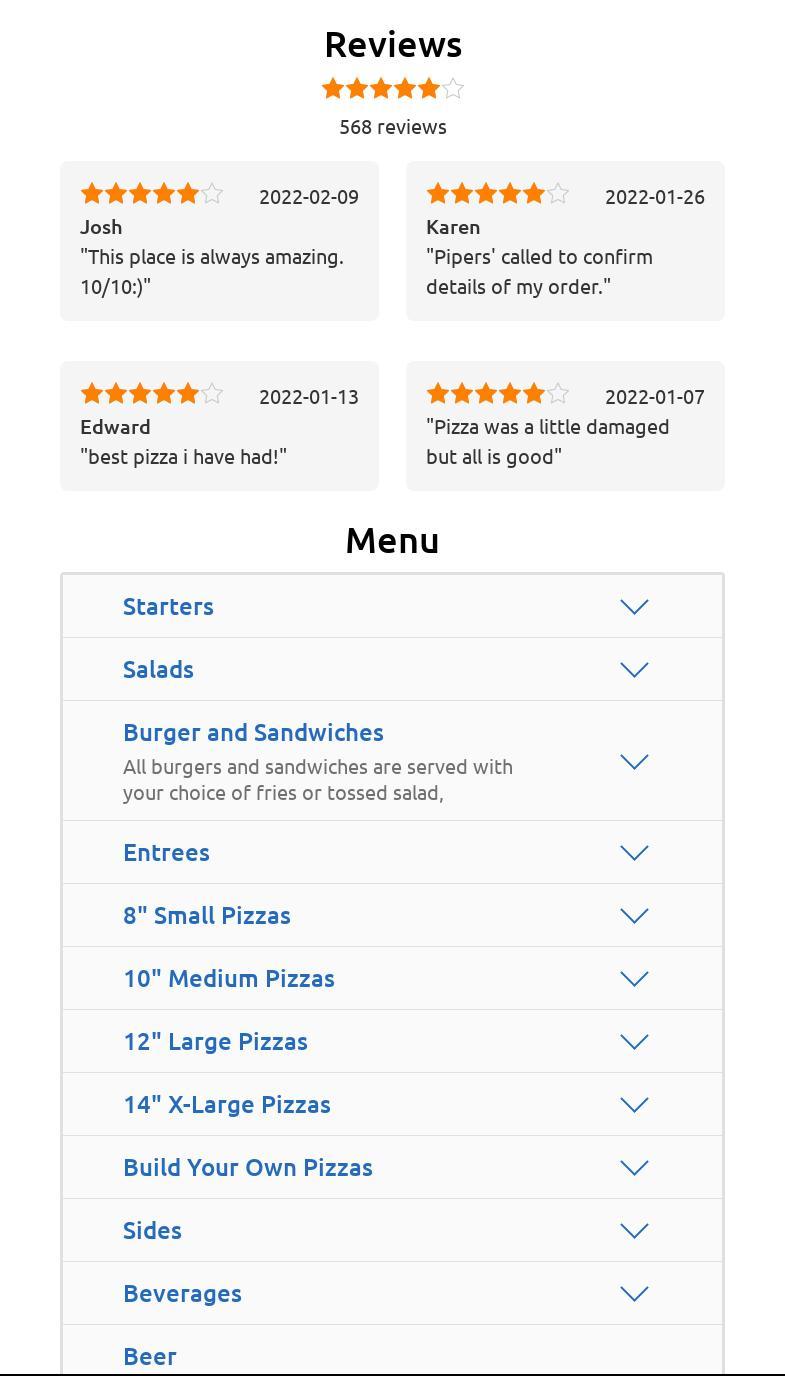Screen dimensions: 785x1376
Task: Select Josh's review card
Action: coord(219,241)
